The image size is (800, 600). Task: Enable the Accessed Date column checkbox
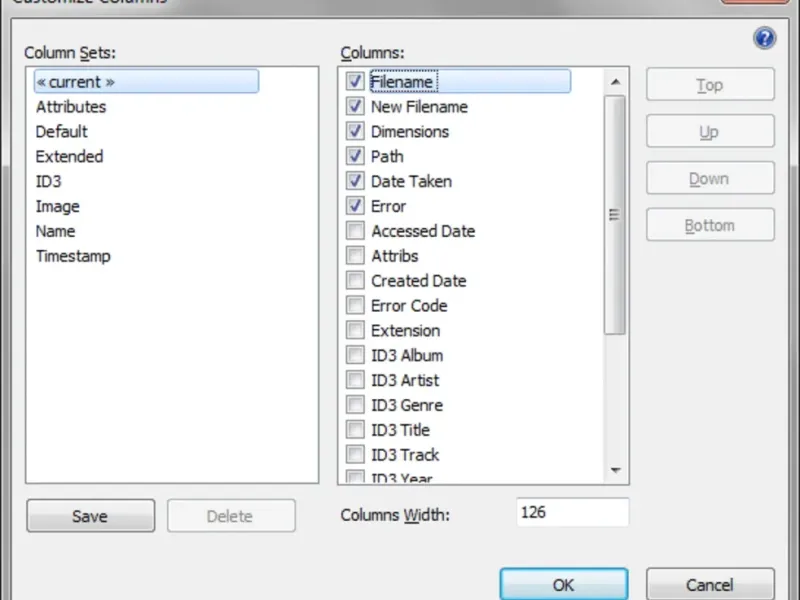355,231
